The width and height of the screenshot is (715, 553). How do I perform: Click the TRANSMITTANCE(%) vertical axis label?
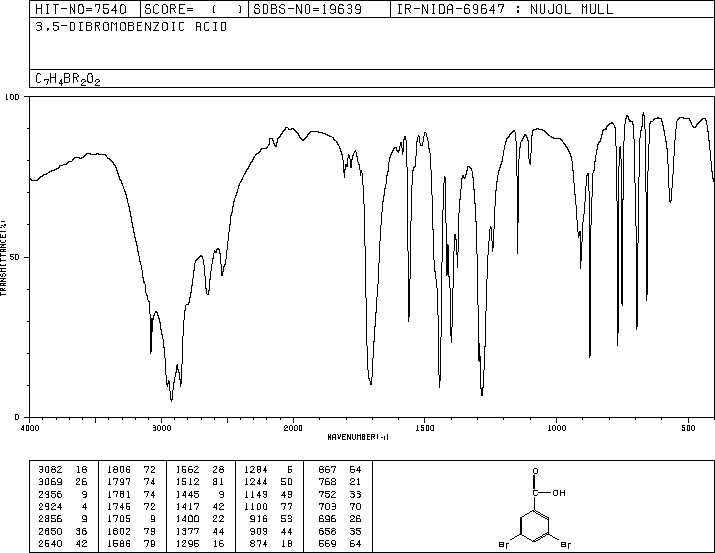tap(3, 258)
